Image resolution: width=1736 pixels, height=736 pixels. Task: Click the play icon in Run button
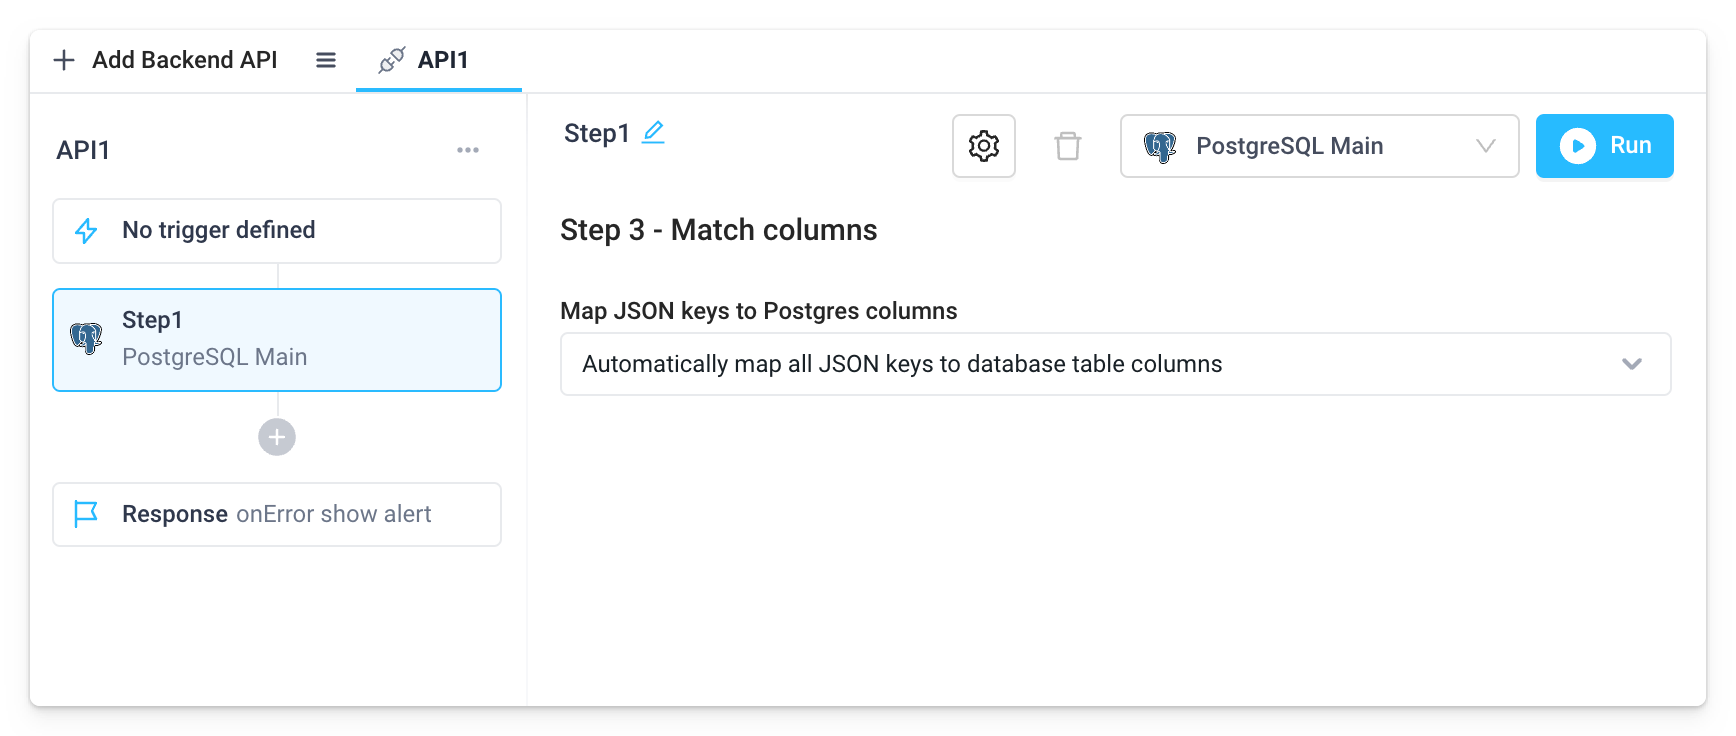[1578, 146]
